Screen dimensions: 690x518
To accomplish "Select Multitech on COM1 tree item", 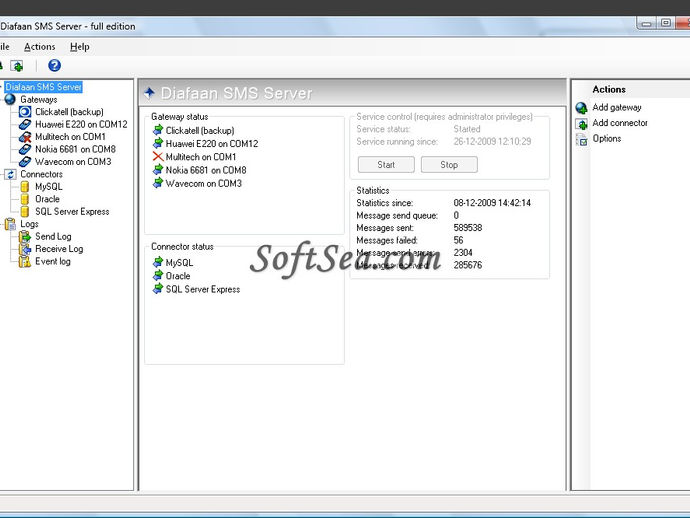I will 70,137.
